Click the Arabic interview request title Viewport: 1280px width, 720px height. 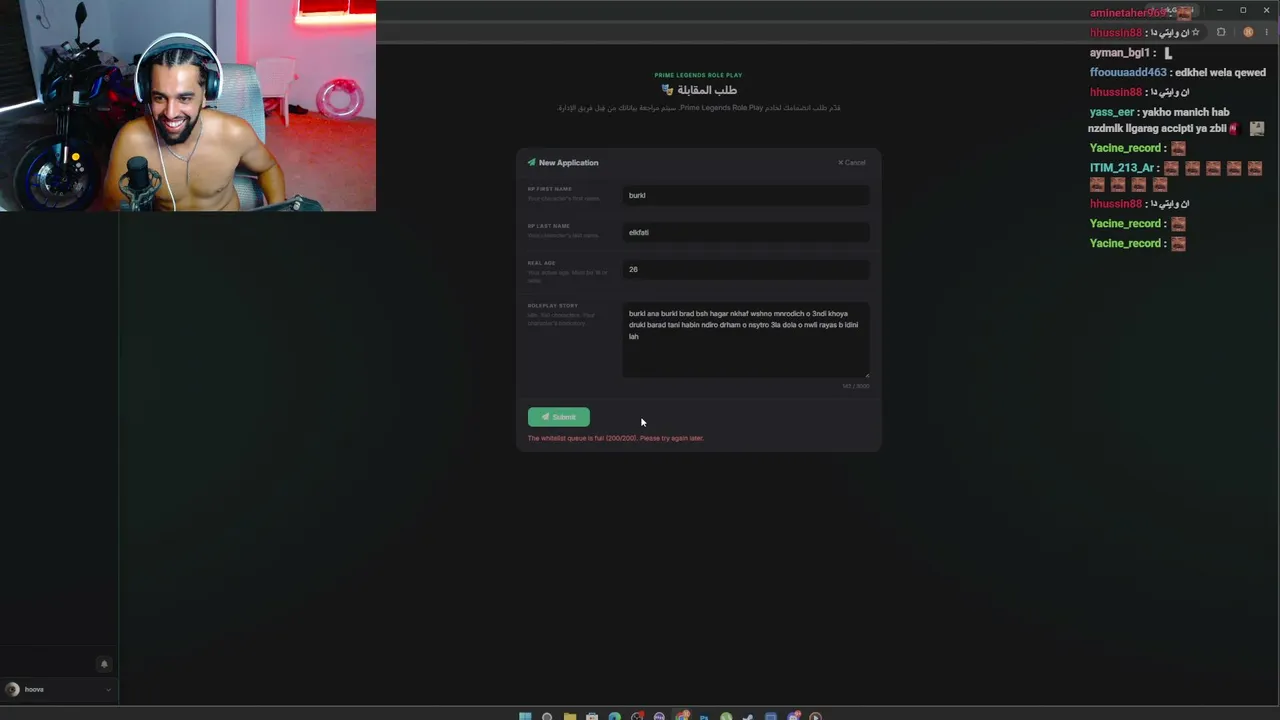[699, 90]
